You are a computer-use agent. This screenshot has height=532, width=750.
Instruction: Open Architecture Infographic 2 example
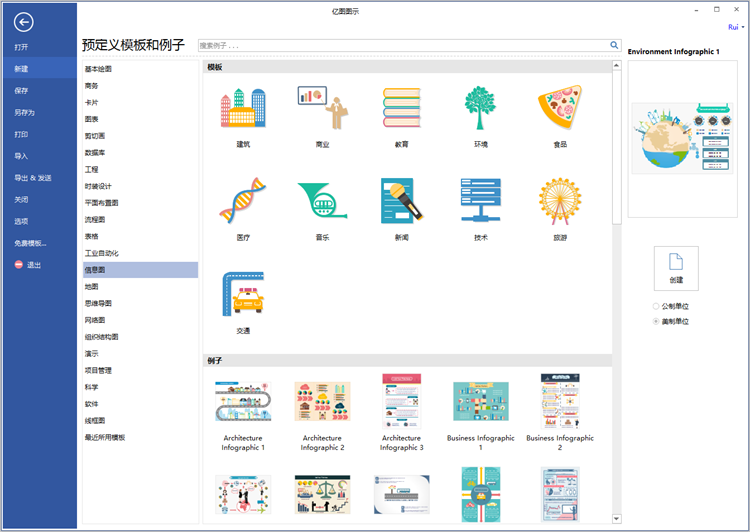322,401
